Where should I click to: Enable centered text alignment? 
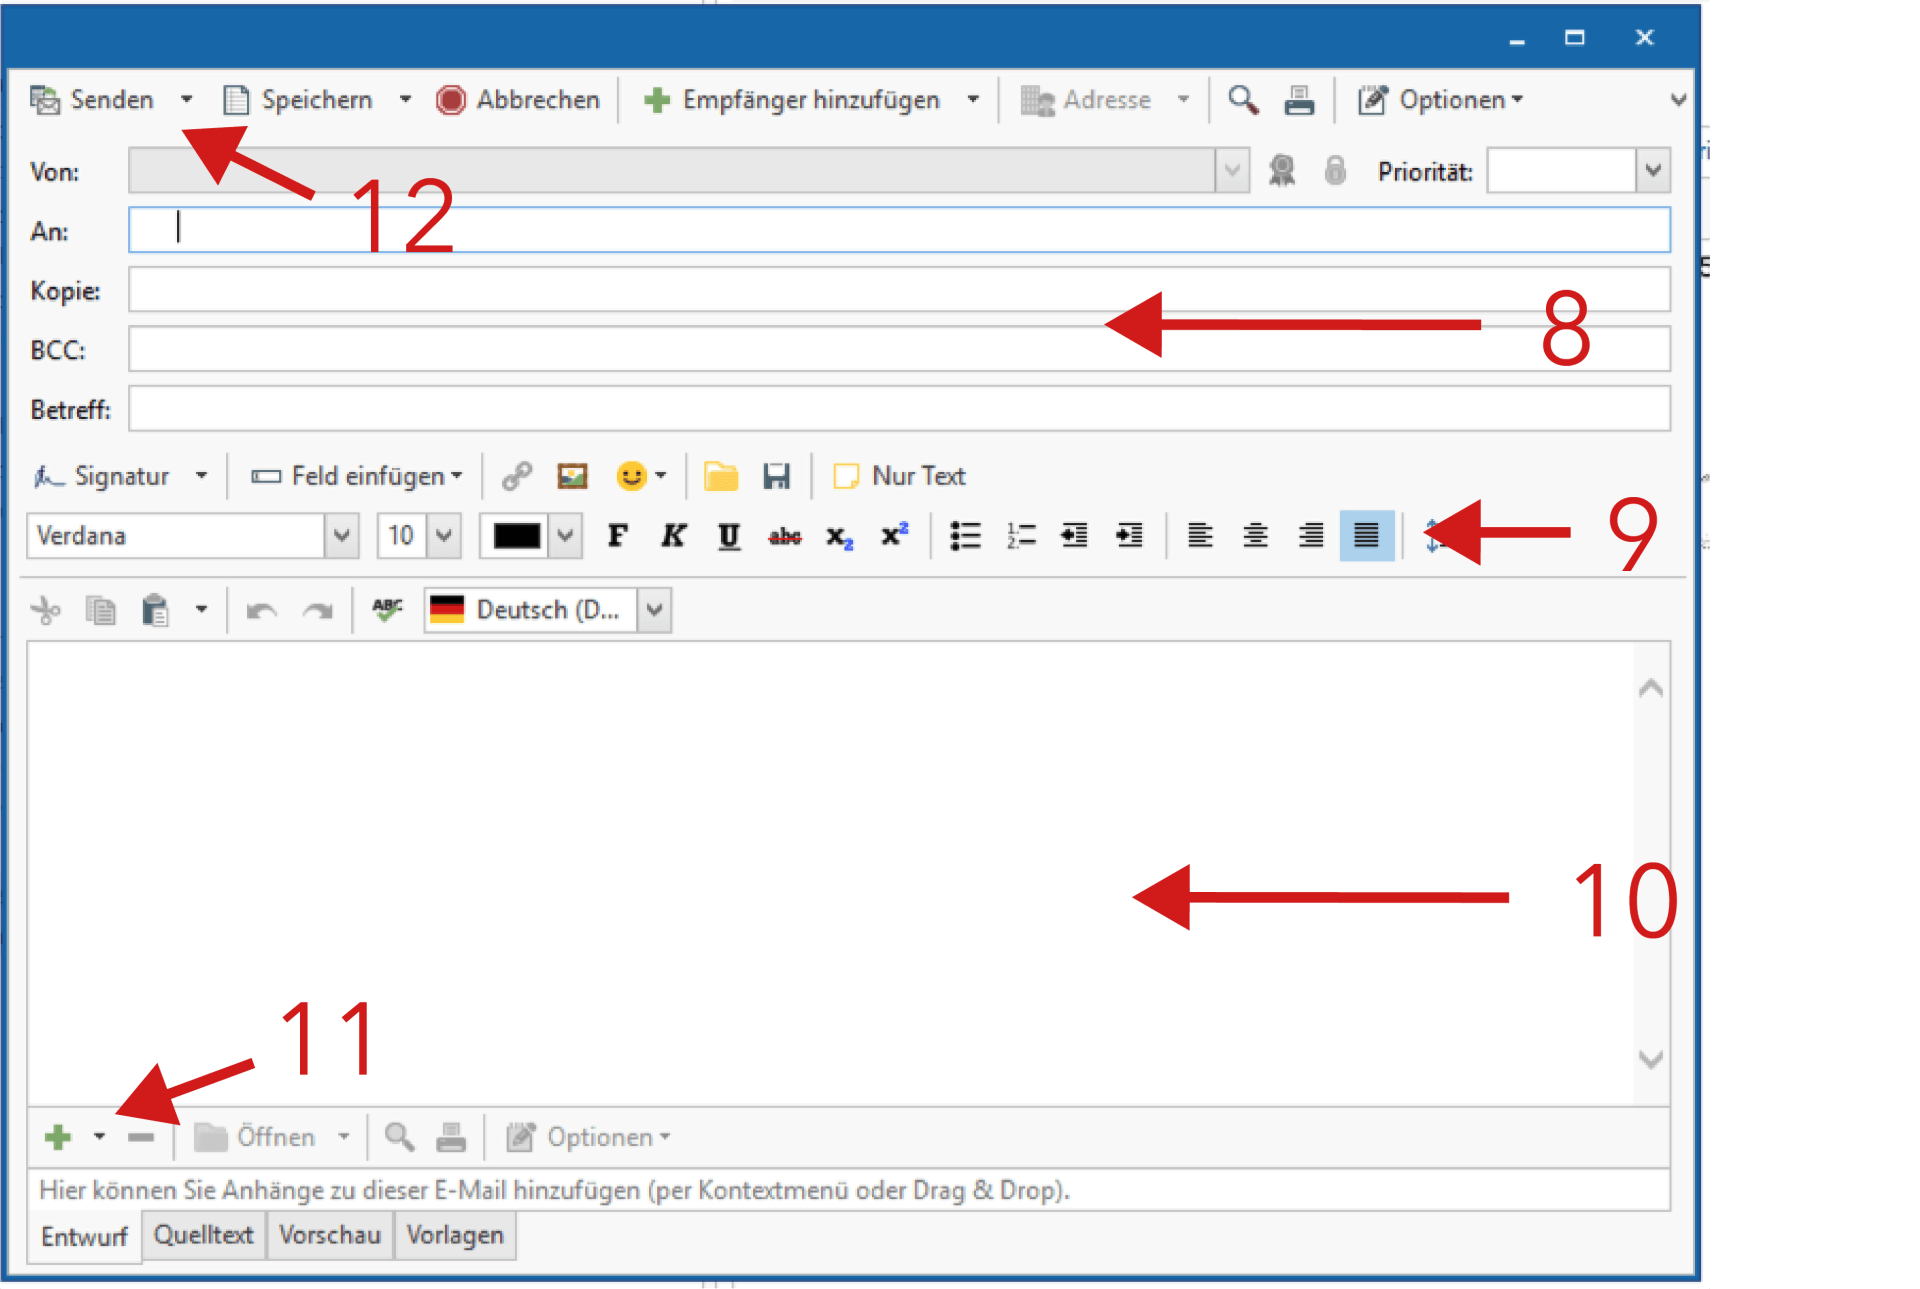point(1255,536)
